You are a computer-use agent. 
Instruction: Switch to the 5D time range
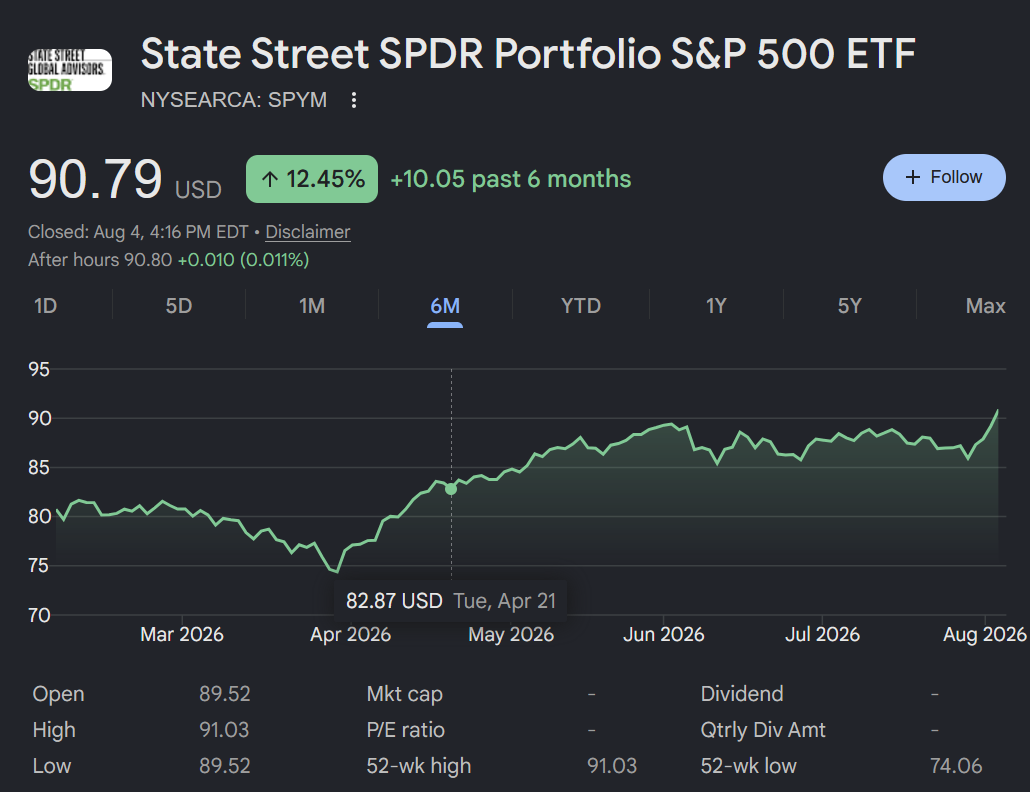click(179, 306)
